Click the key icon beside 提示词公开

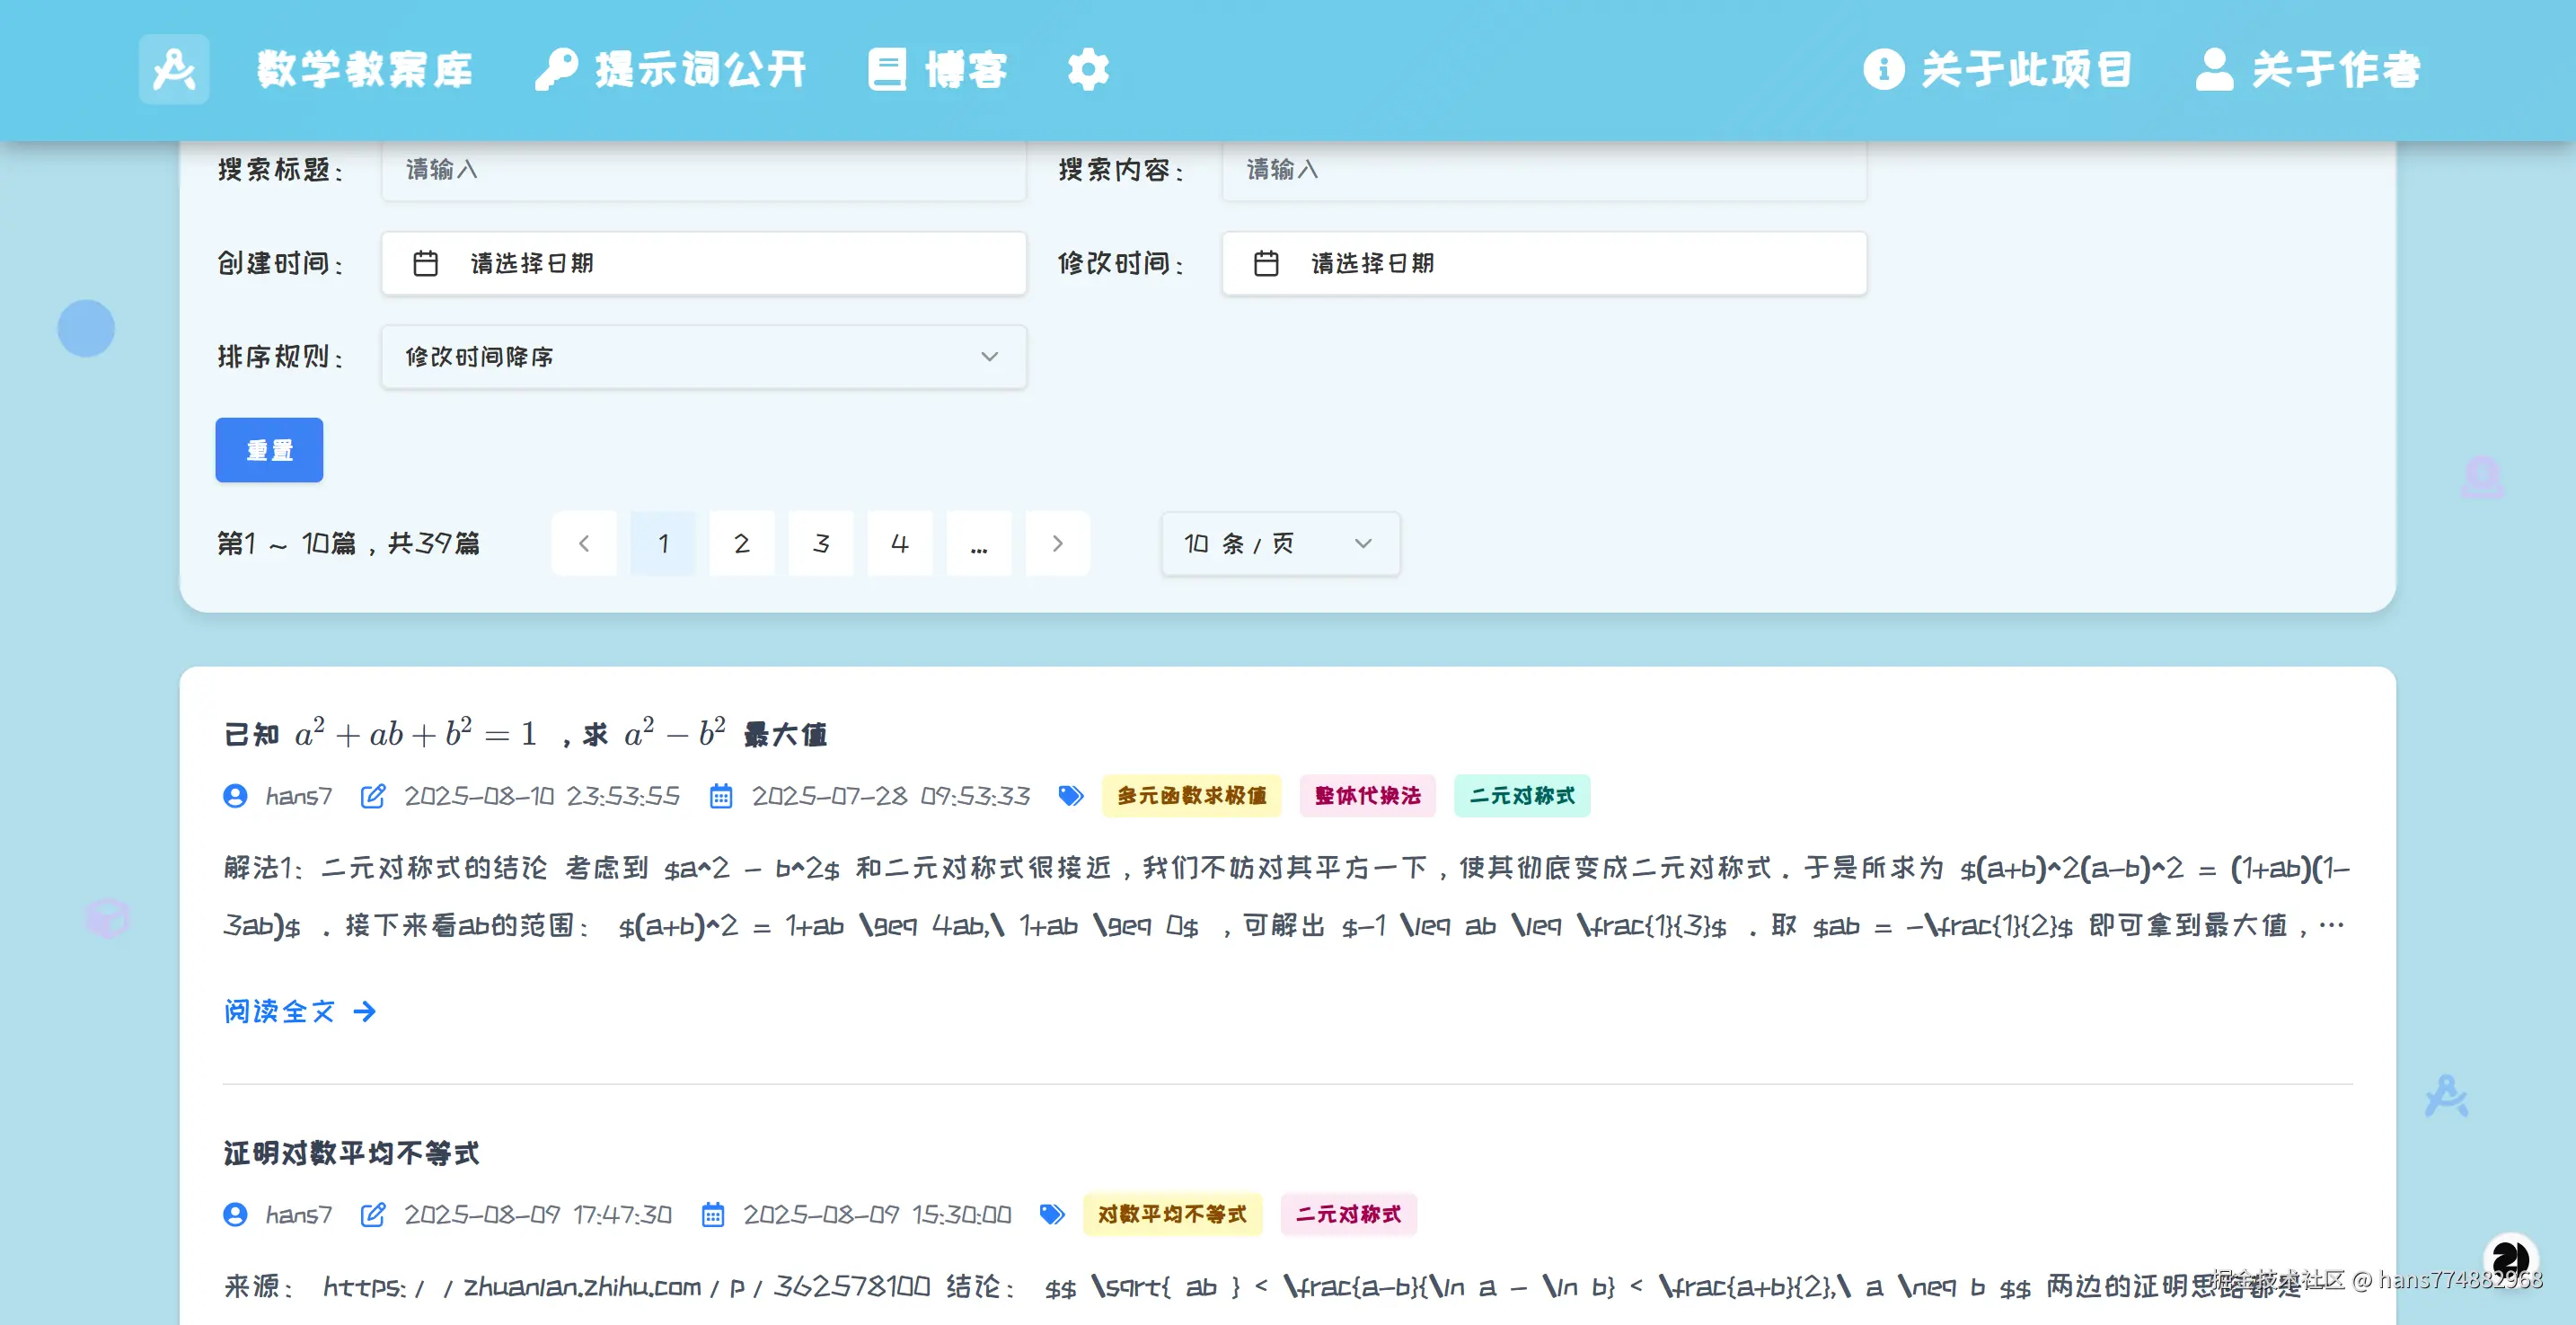click(556, 68)
